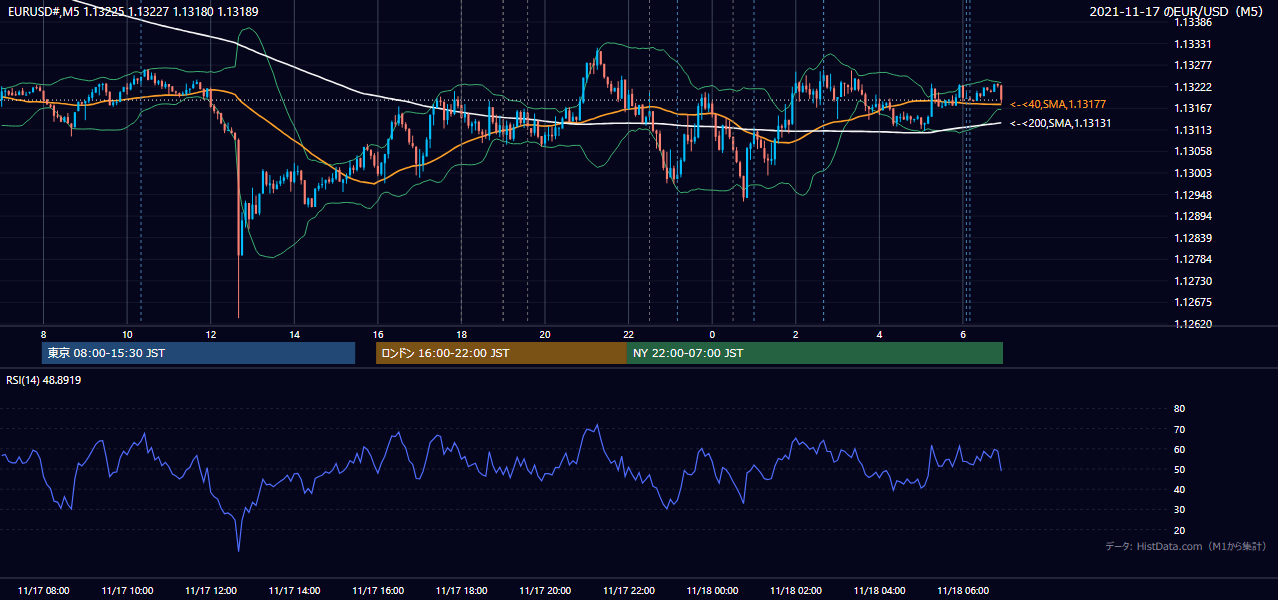This screenshot has width=1278, height=600.
Task: Click price axis value 1.12784
Action: (x=1193, y=259)
